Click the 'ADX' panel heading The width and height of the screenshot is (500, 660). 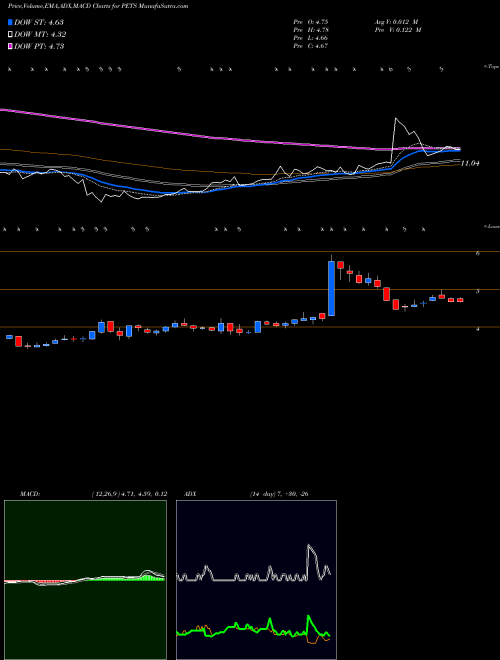pos(190,494)
